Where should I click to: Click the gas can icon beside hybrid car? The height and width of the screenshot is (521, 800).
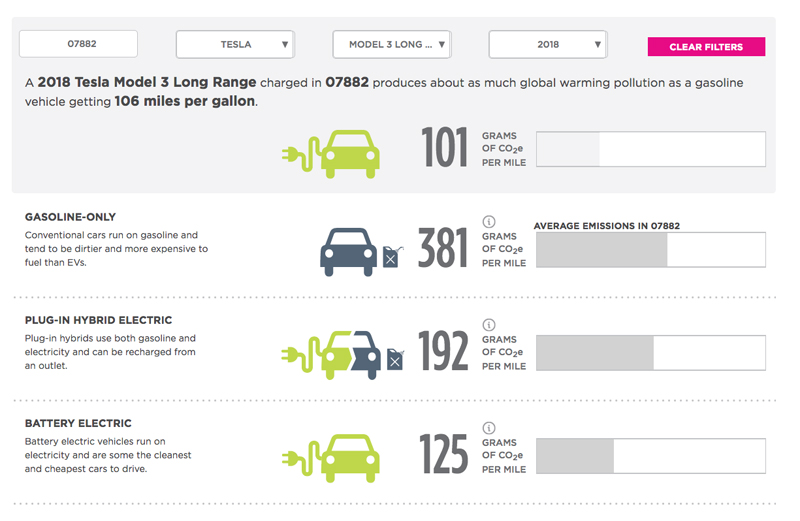[395, 359]
